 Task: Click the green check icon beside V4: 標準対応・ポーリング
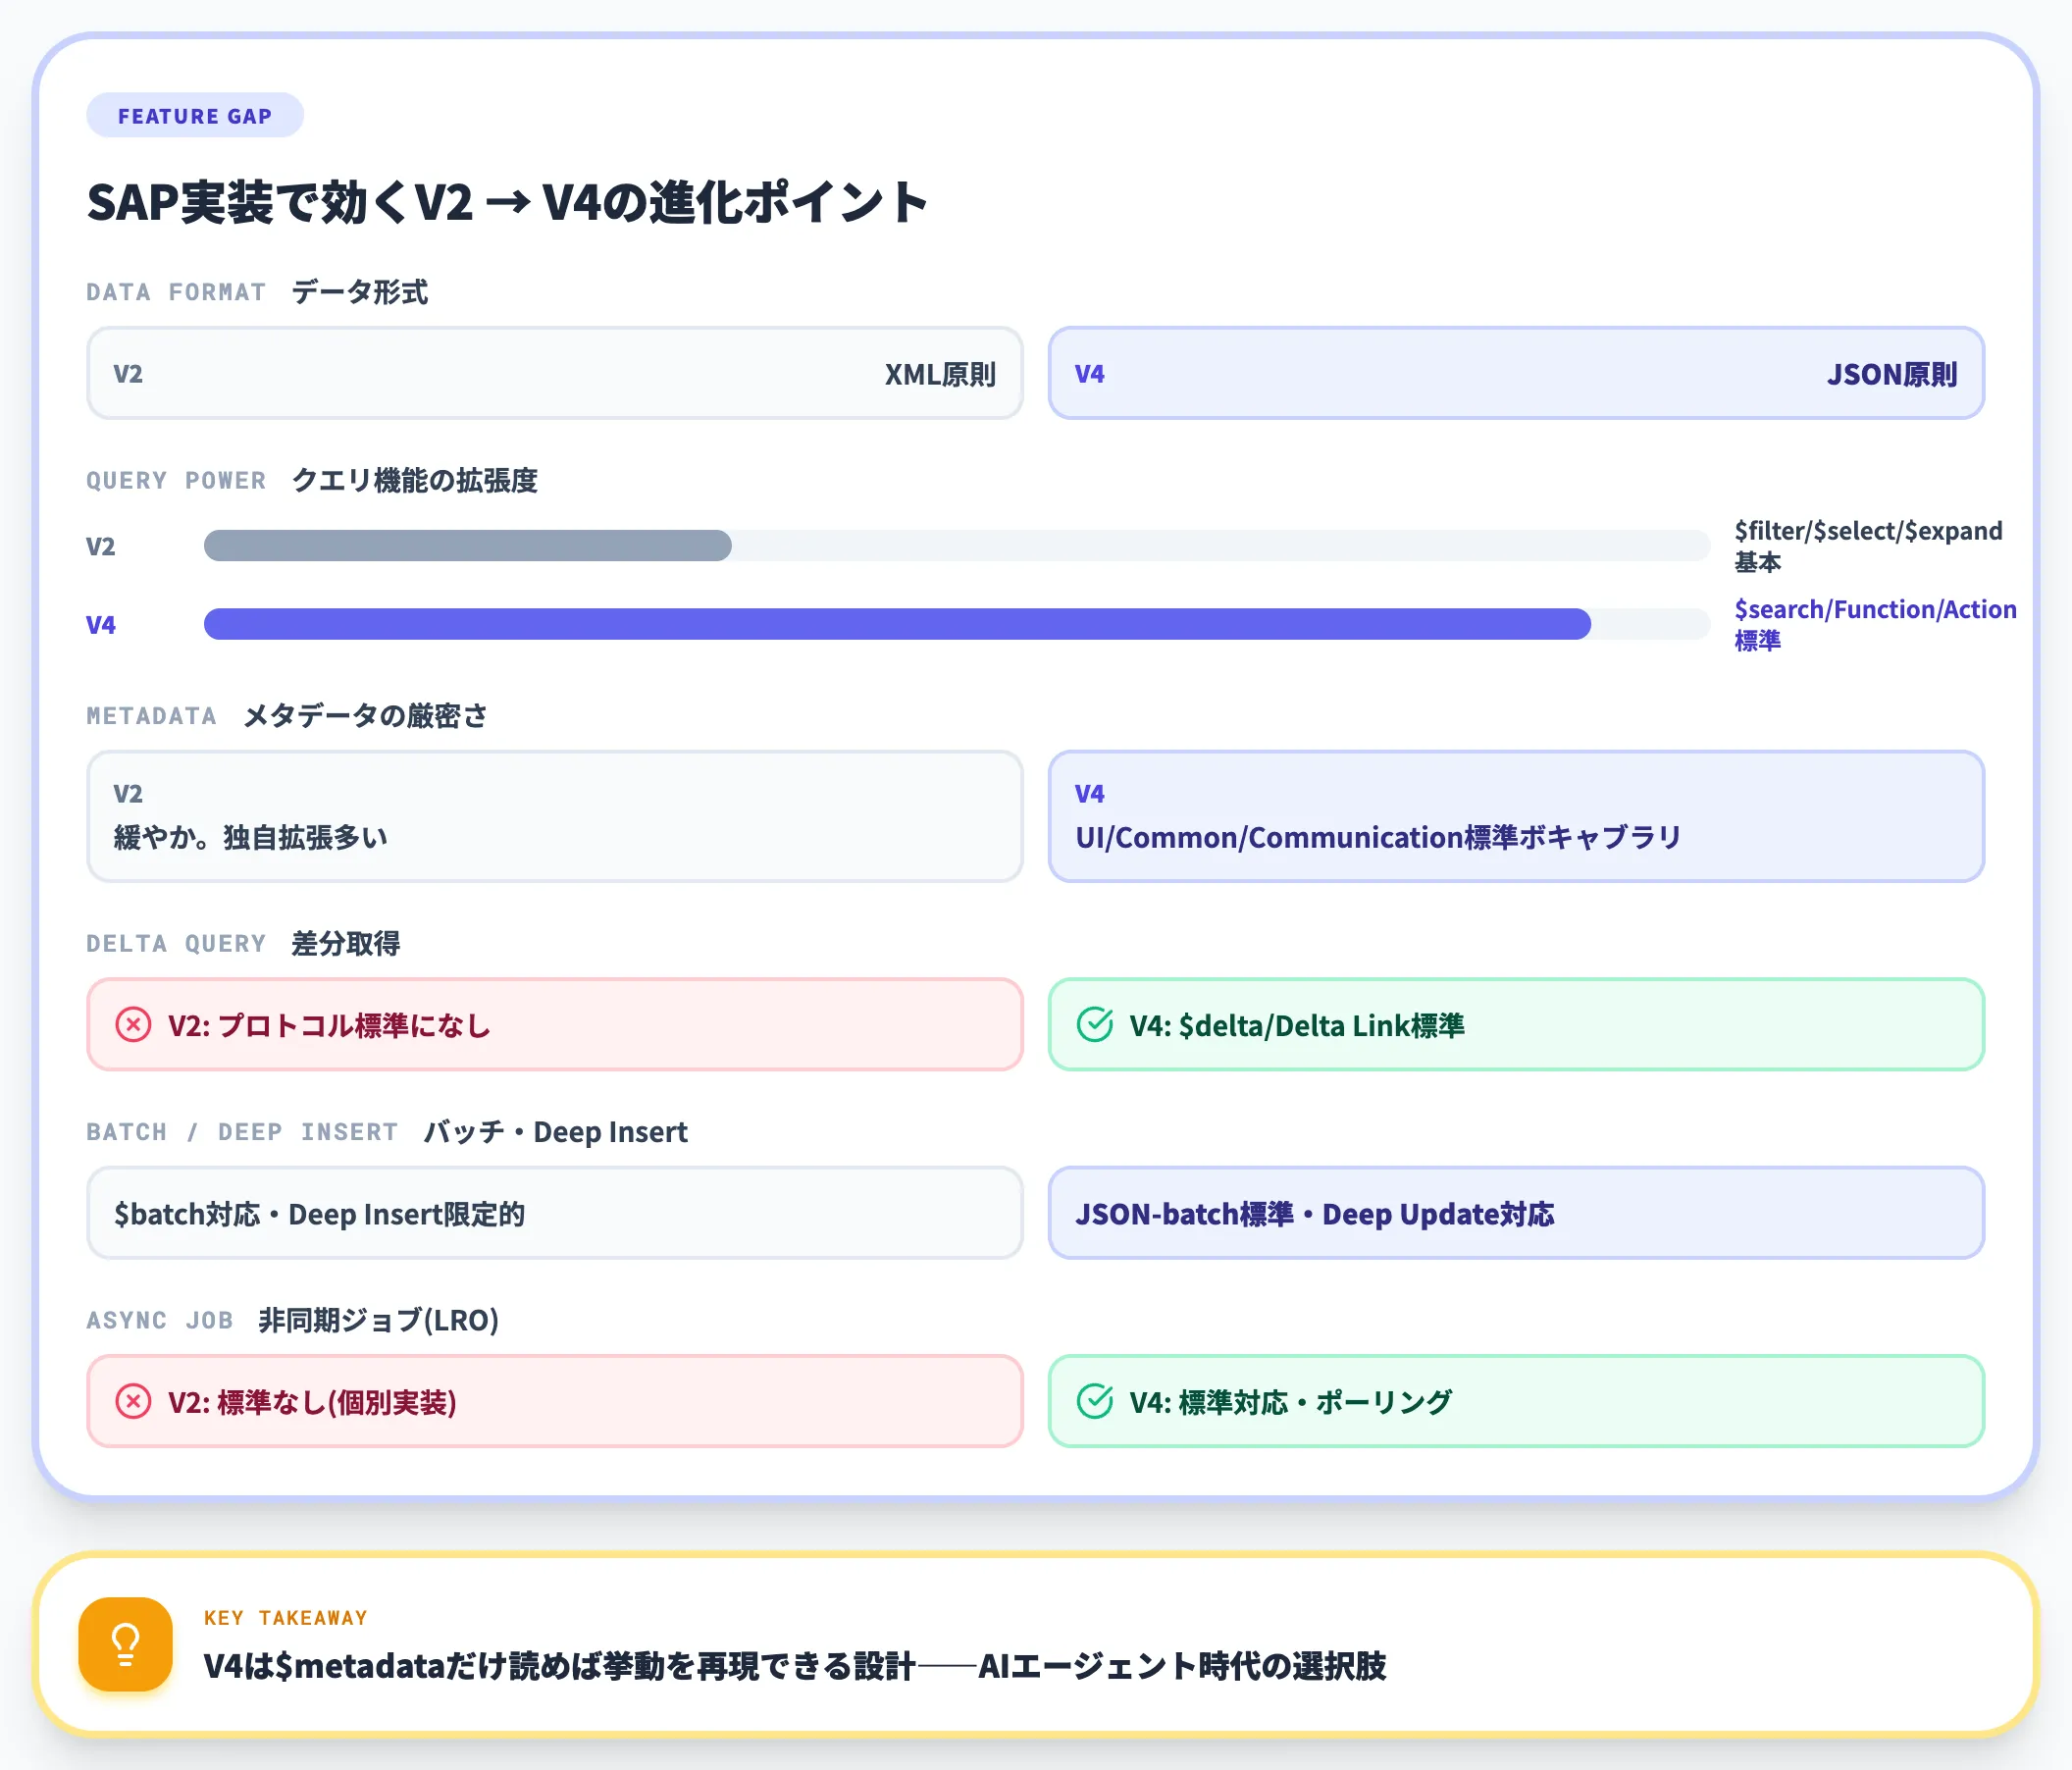[x=1095, y=1402]
